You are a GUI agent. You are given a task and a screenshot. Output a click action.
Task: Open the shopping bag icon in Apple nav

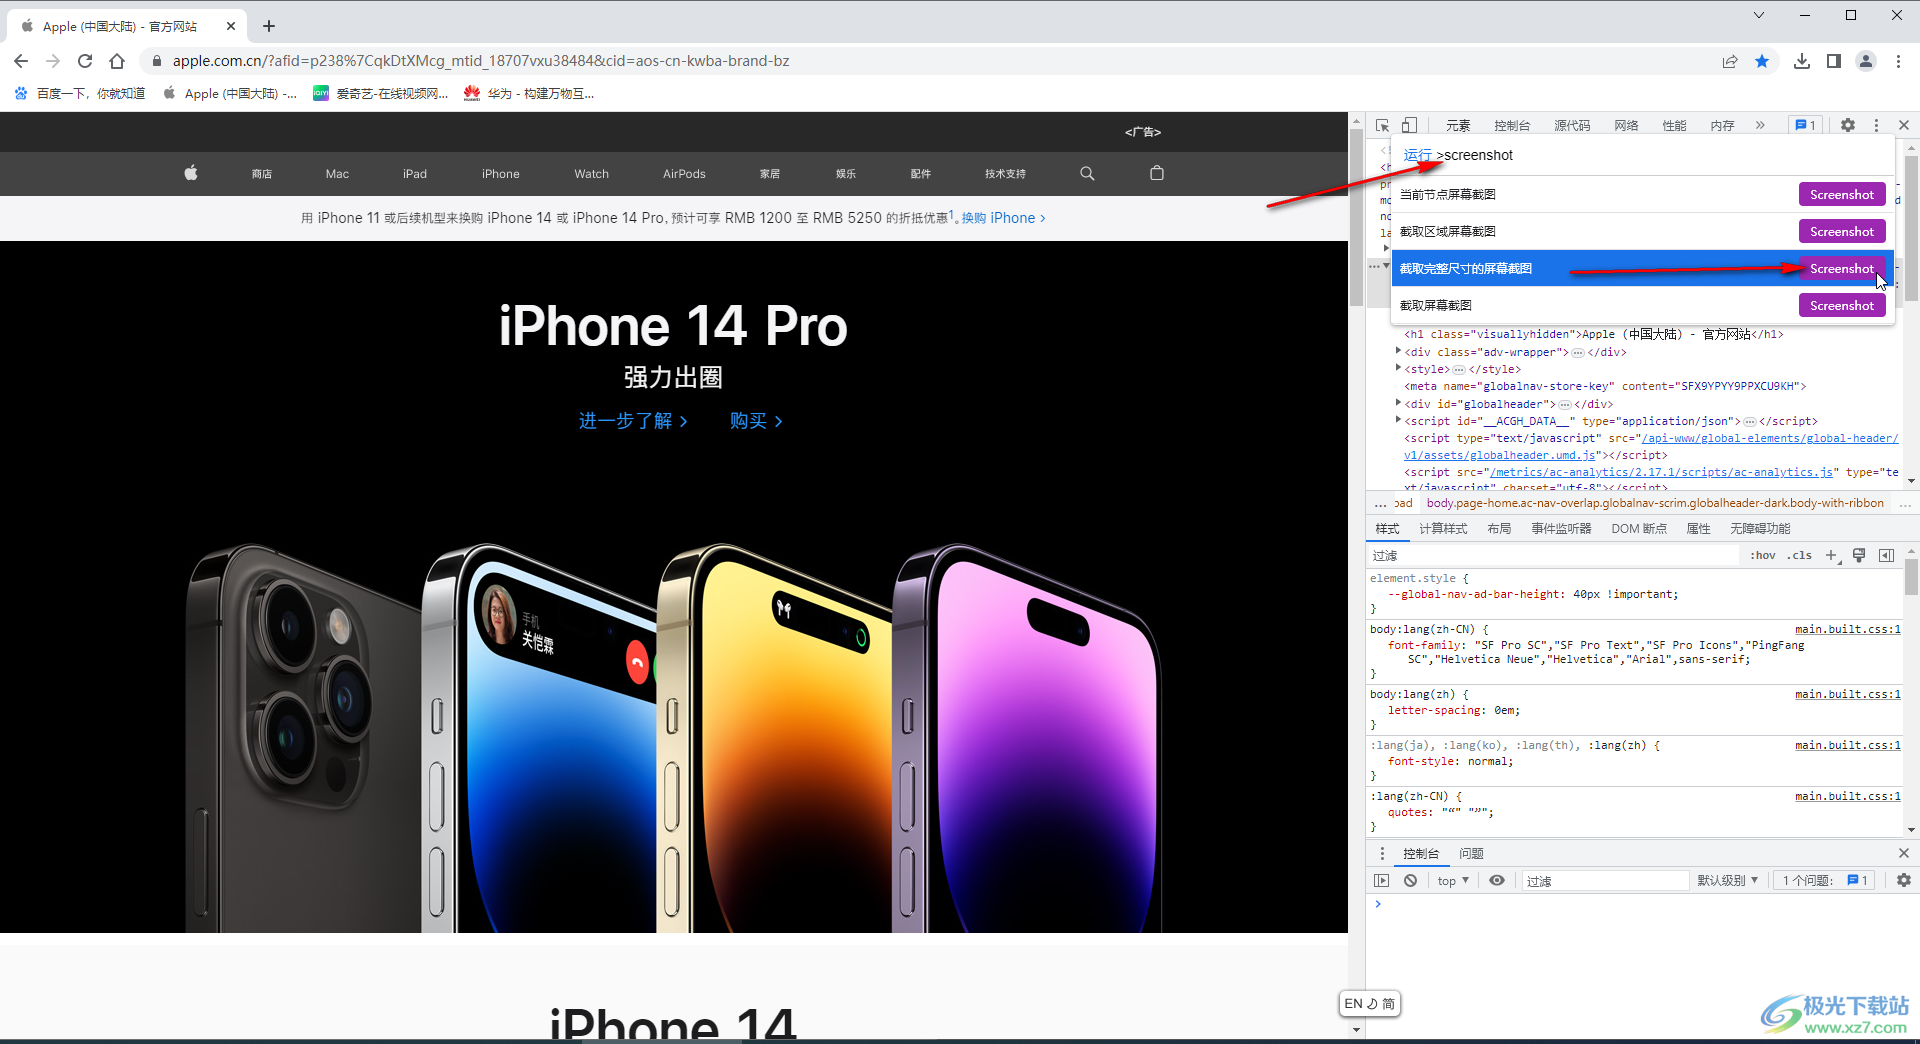[x=1157, y=173]
